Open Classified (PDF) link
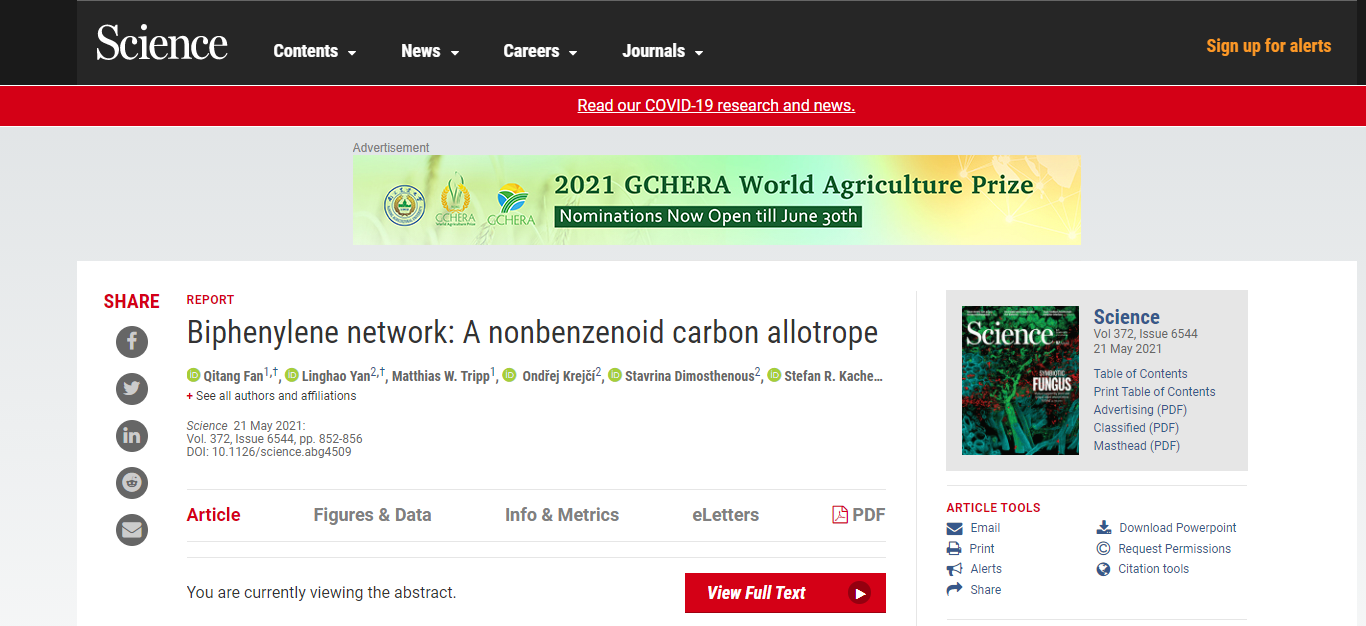The height and width of the screenshot is (626, 1366). click(1134, 428)
